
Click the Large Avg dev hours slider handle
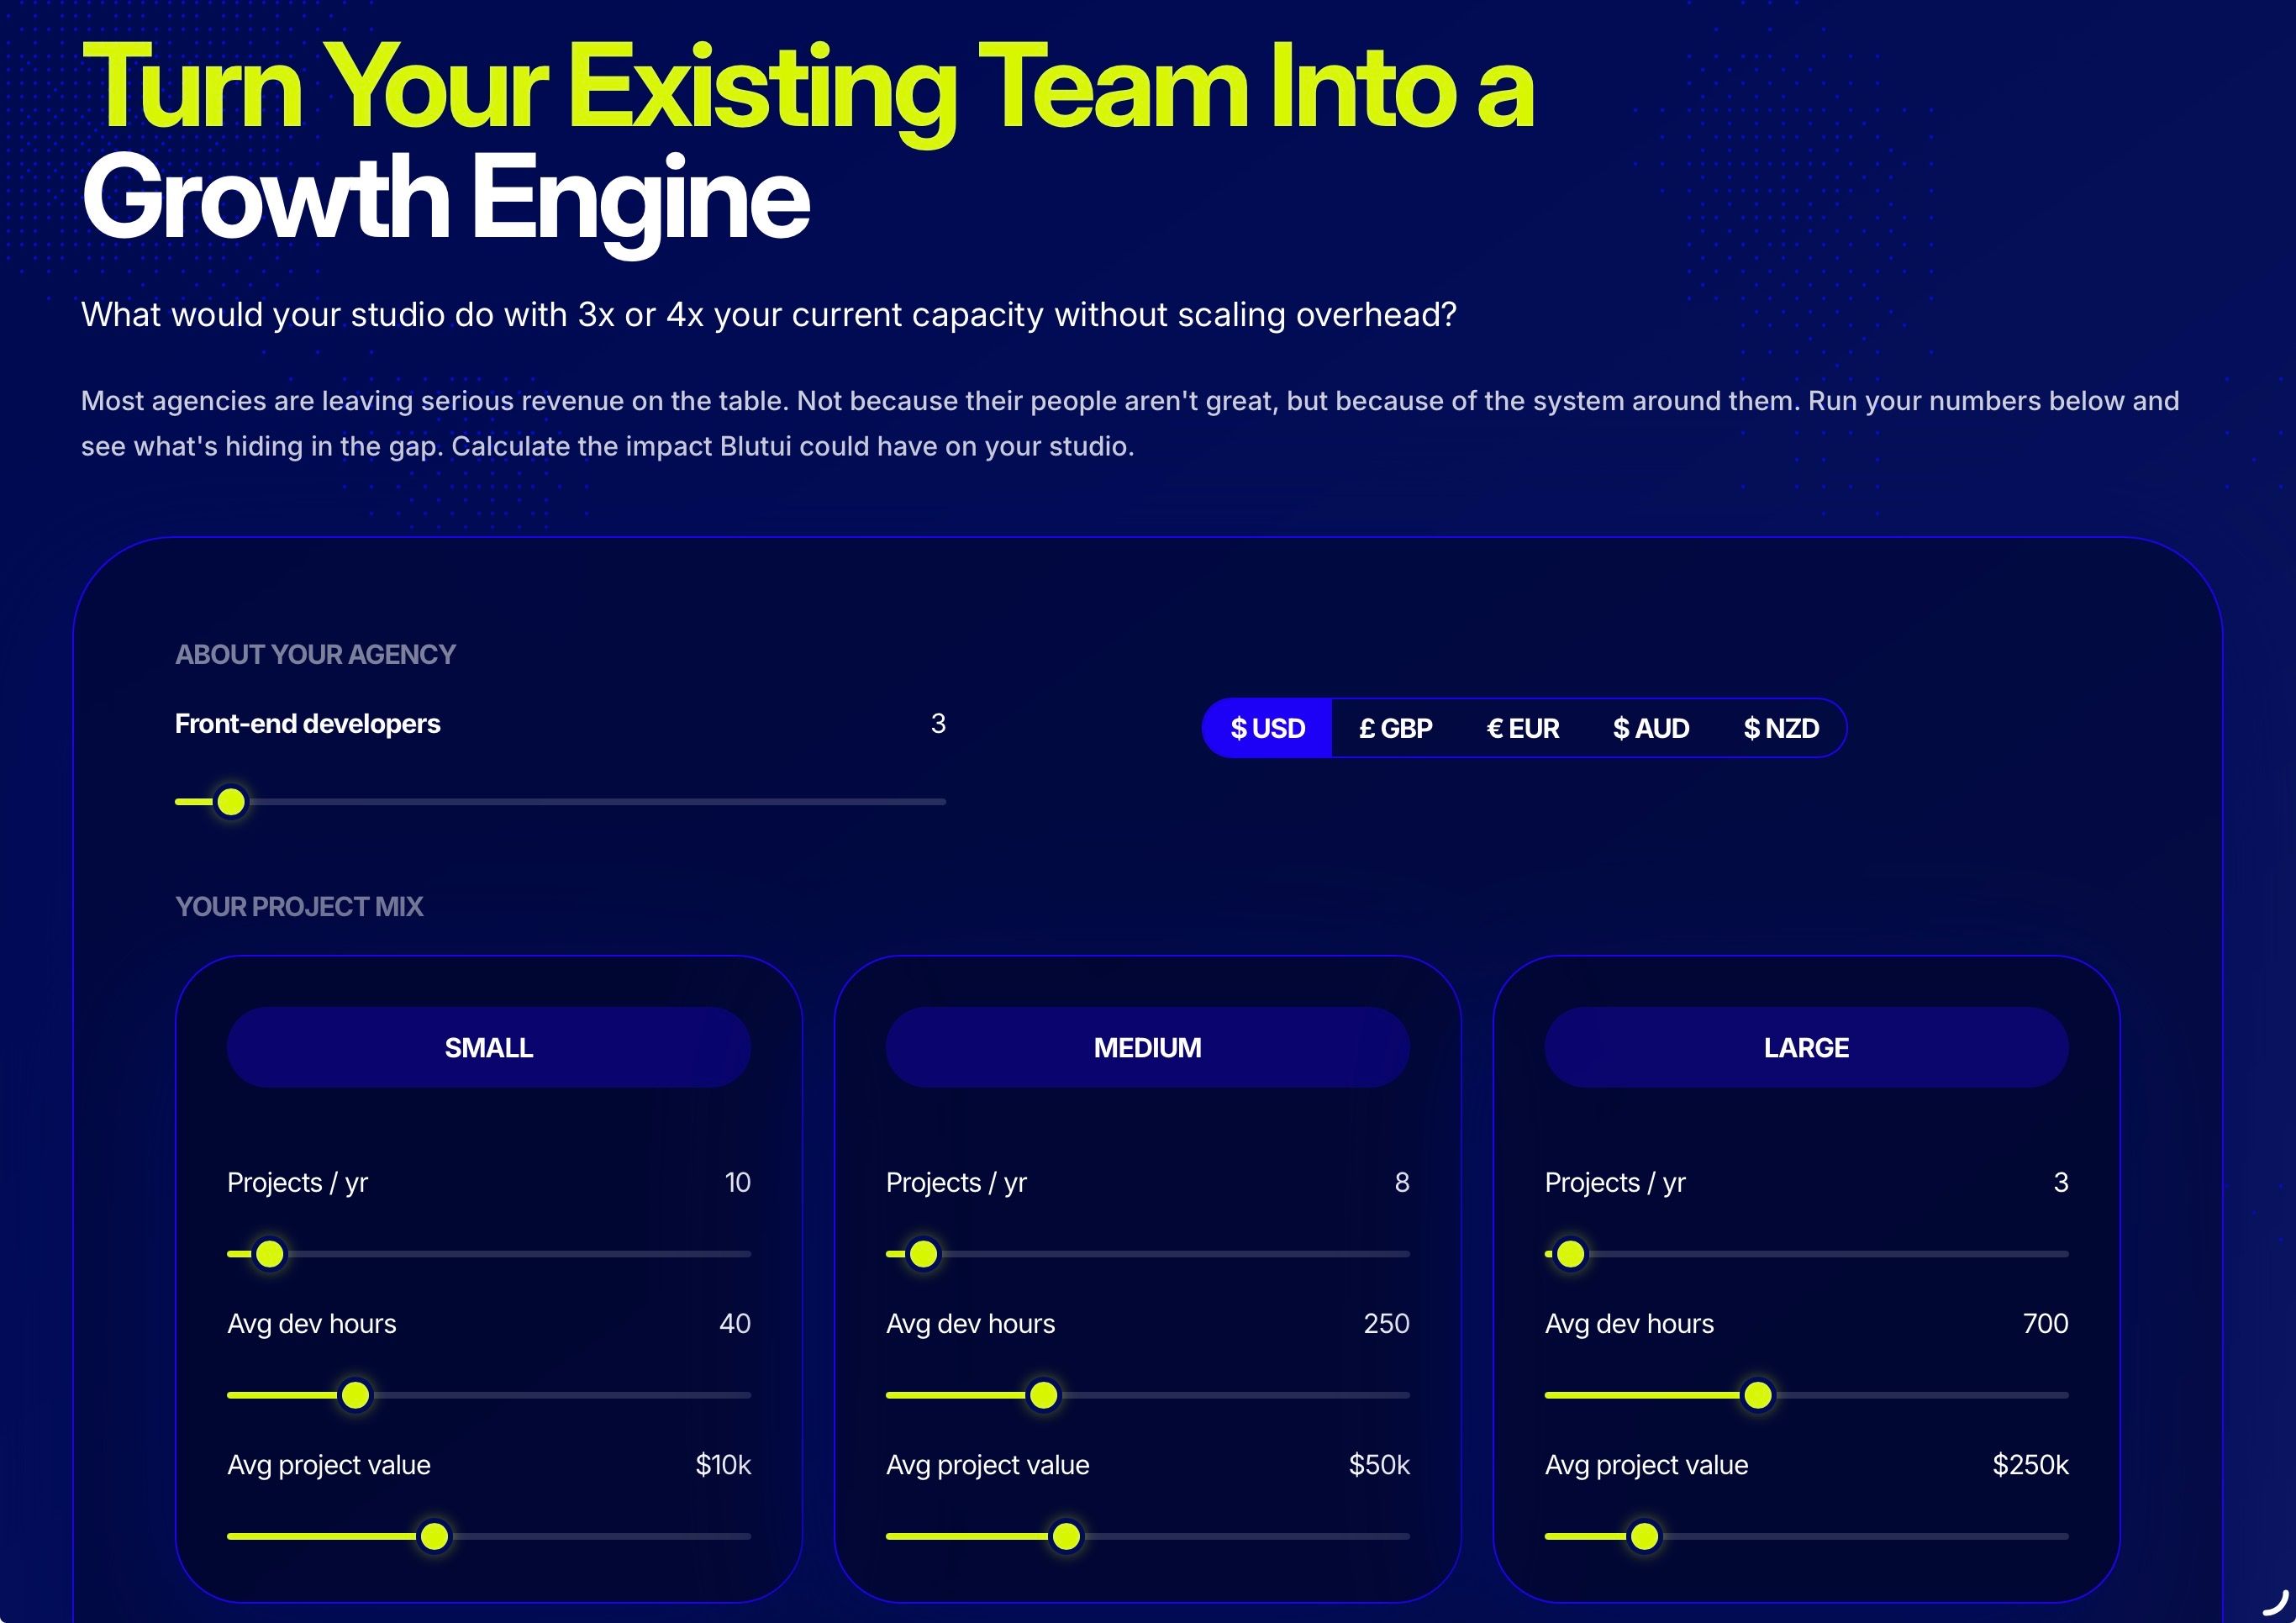[x=1757, y=1394]
